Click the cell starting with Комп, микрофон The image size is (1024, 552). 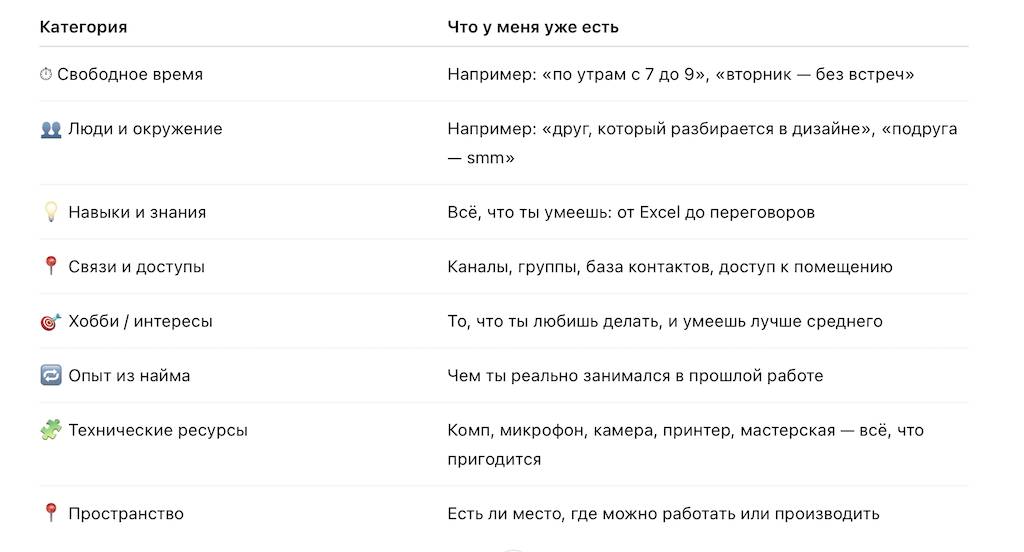(685, 444)
